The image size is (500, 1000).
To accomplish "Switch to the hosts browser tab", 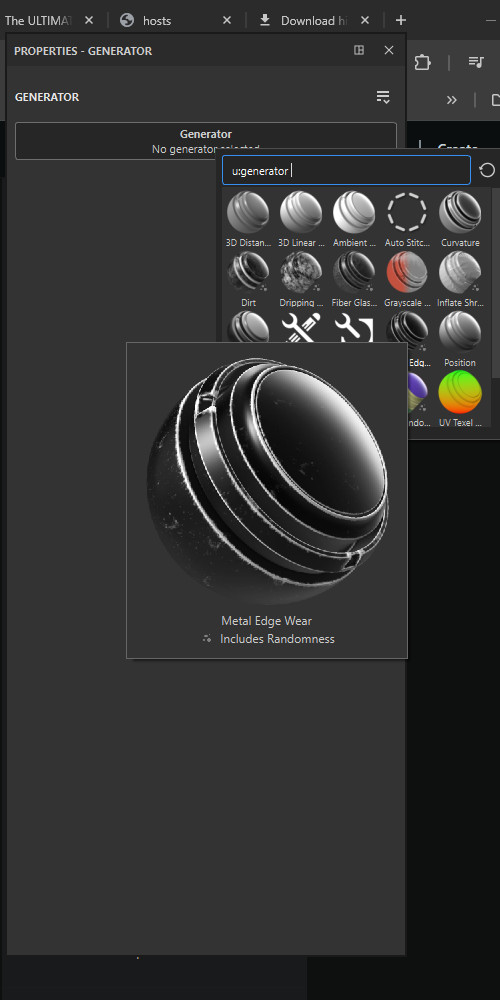I will tap(157, 20).
